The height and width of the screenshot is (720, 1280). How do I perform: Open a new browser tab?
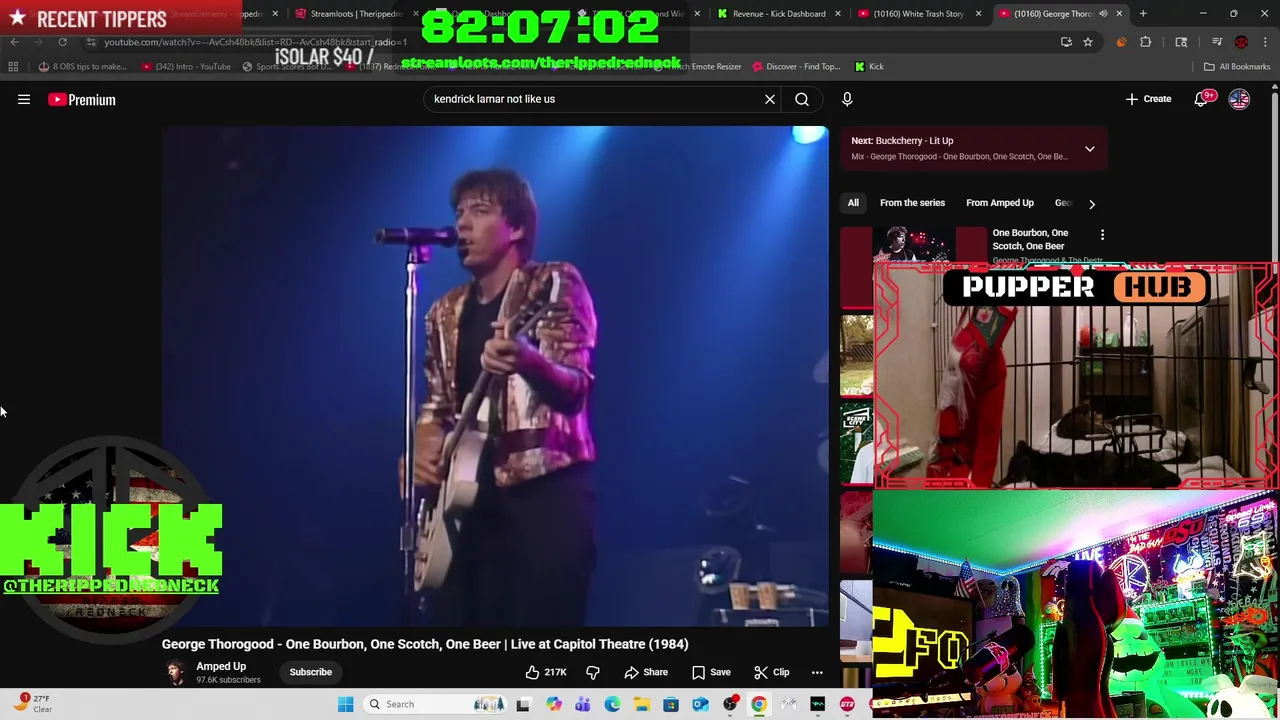coord(1143,14)
